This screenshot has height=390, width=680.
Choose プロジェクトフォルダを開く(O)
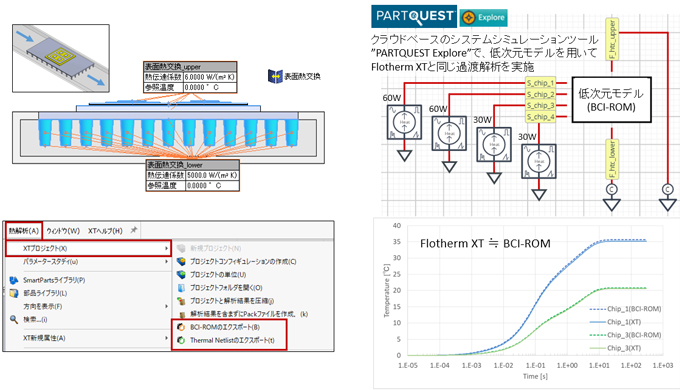coord(226,288)
